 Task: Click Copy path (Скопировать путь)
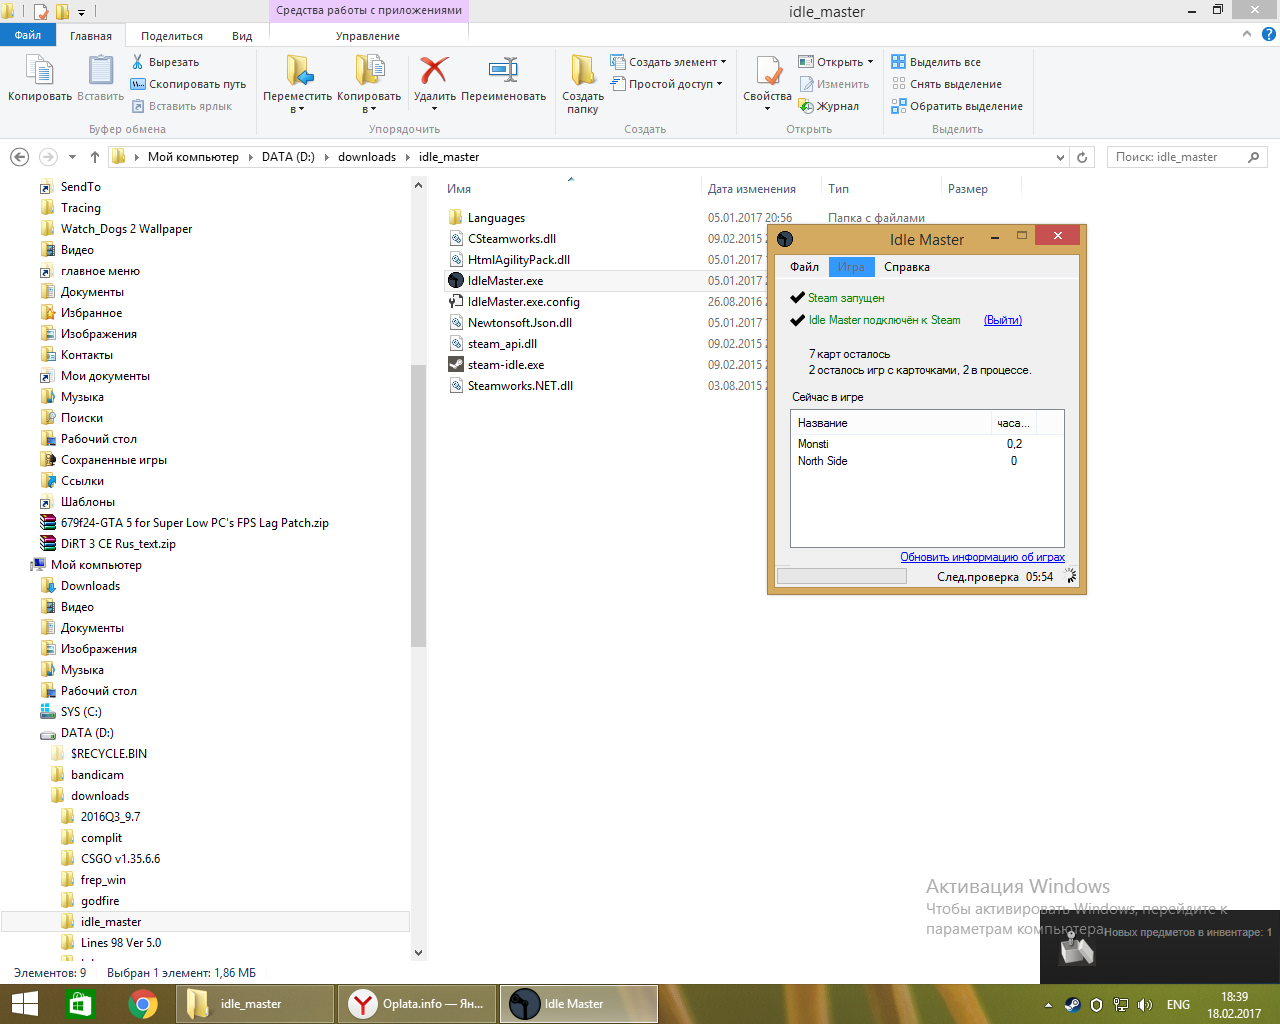(x=188, y=84)
